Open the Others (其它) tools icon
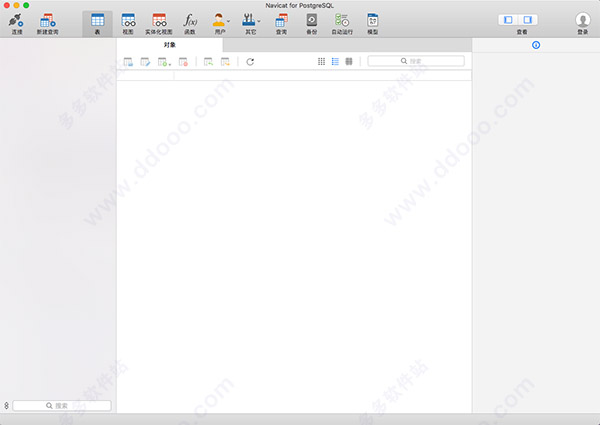600x425 pixels. point(249,20)
